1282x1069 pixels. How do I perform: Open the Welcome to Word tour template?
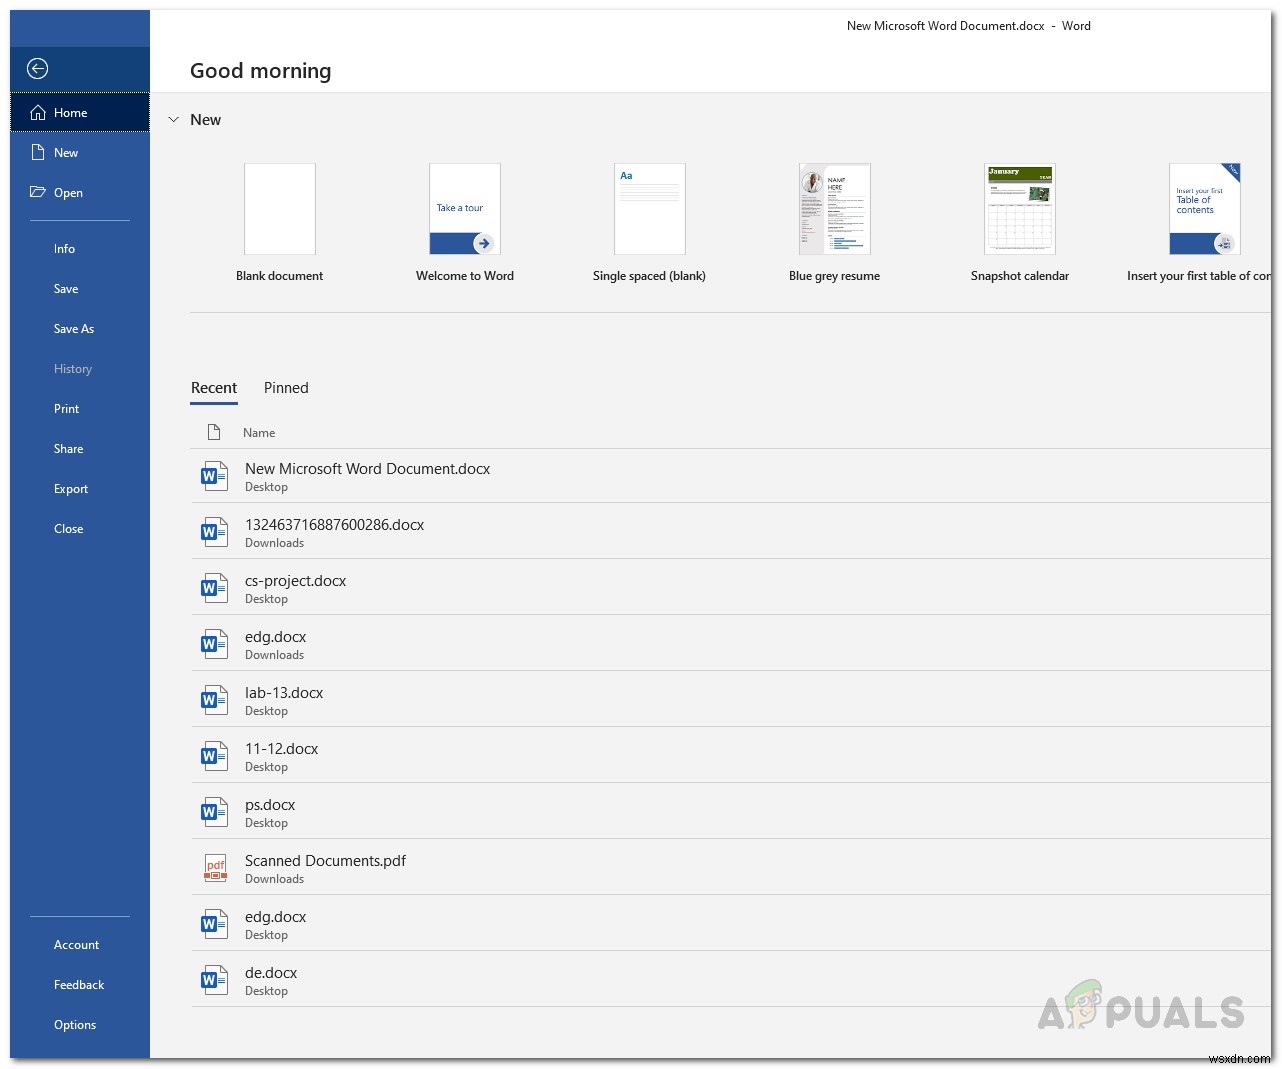465,209
